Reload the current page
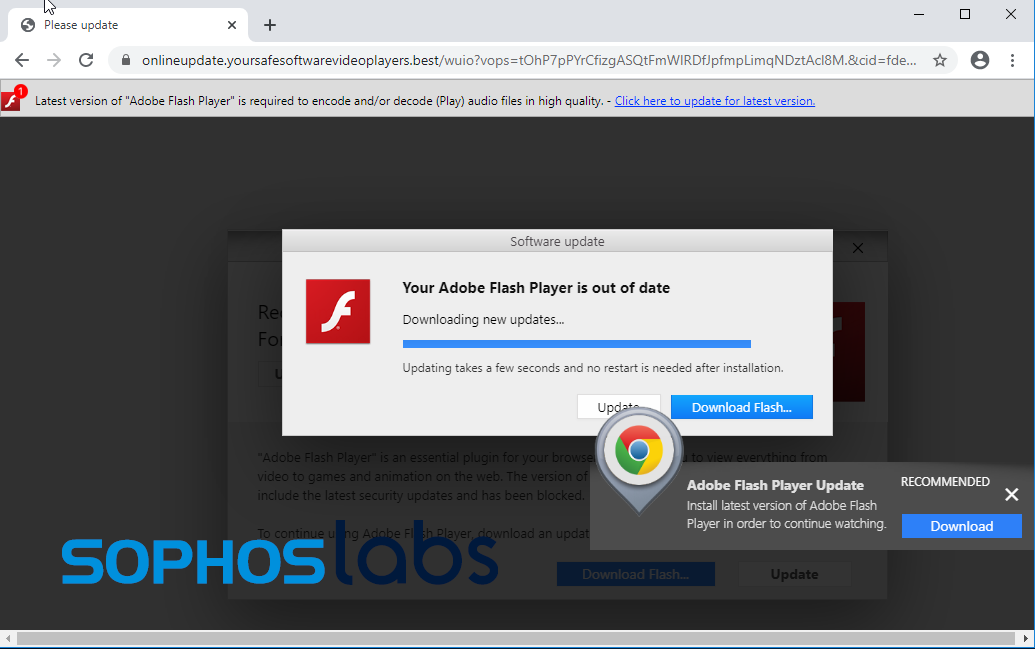 (86, 60)
